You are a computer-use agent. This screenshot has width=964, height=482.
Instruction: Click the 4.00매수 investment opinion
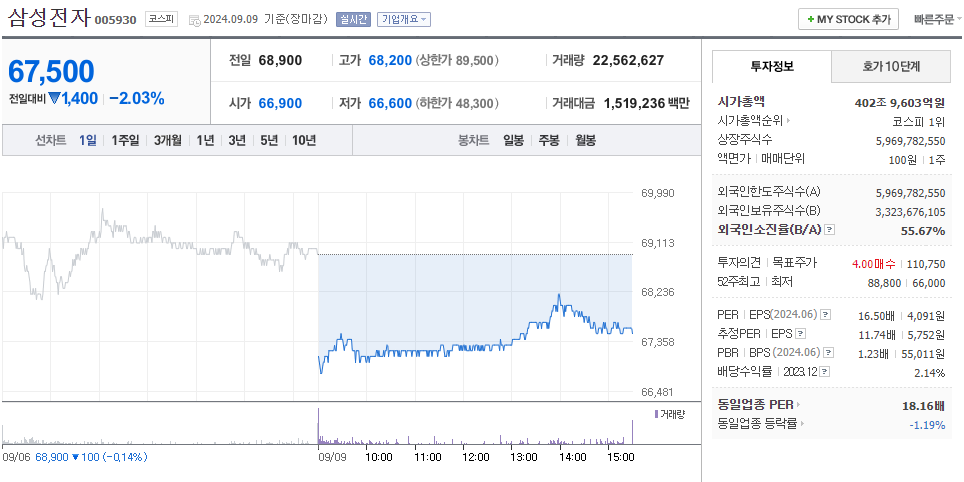[874, 264]
